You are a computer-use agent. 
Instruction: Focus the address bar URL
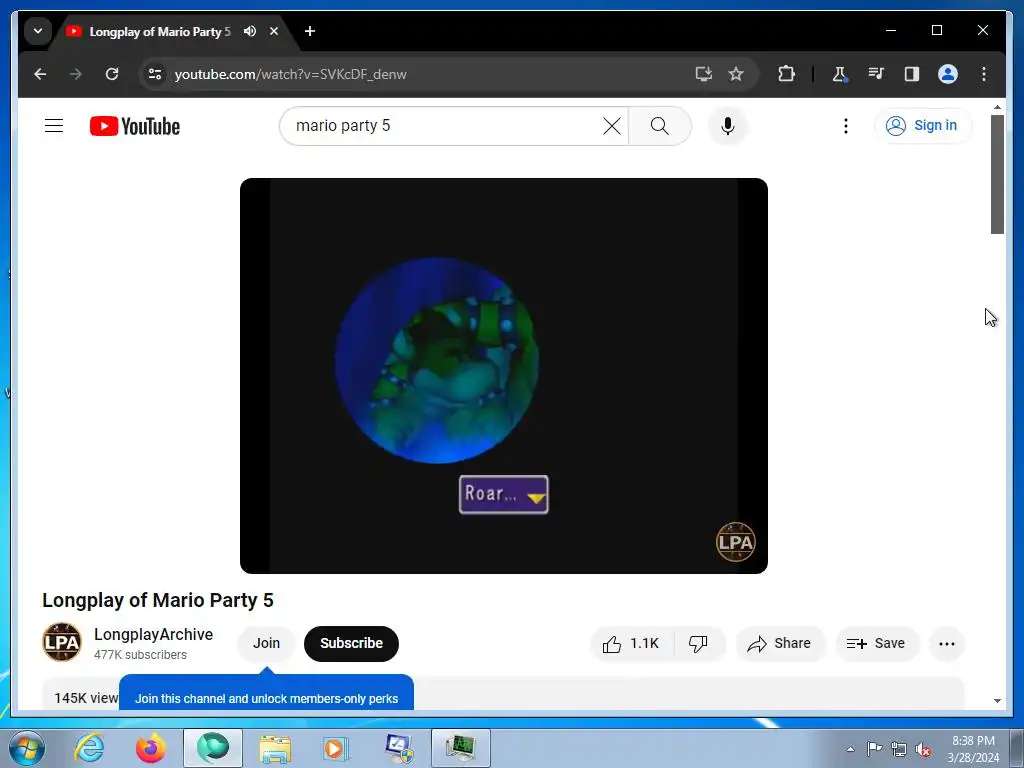pyautogui.click(x=291, y=74)
